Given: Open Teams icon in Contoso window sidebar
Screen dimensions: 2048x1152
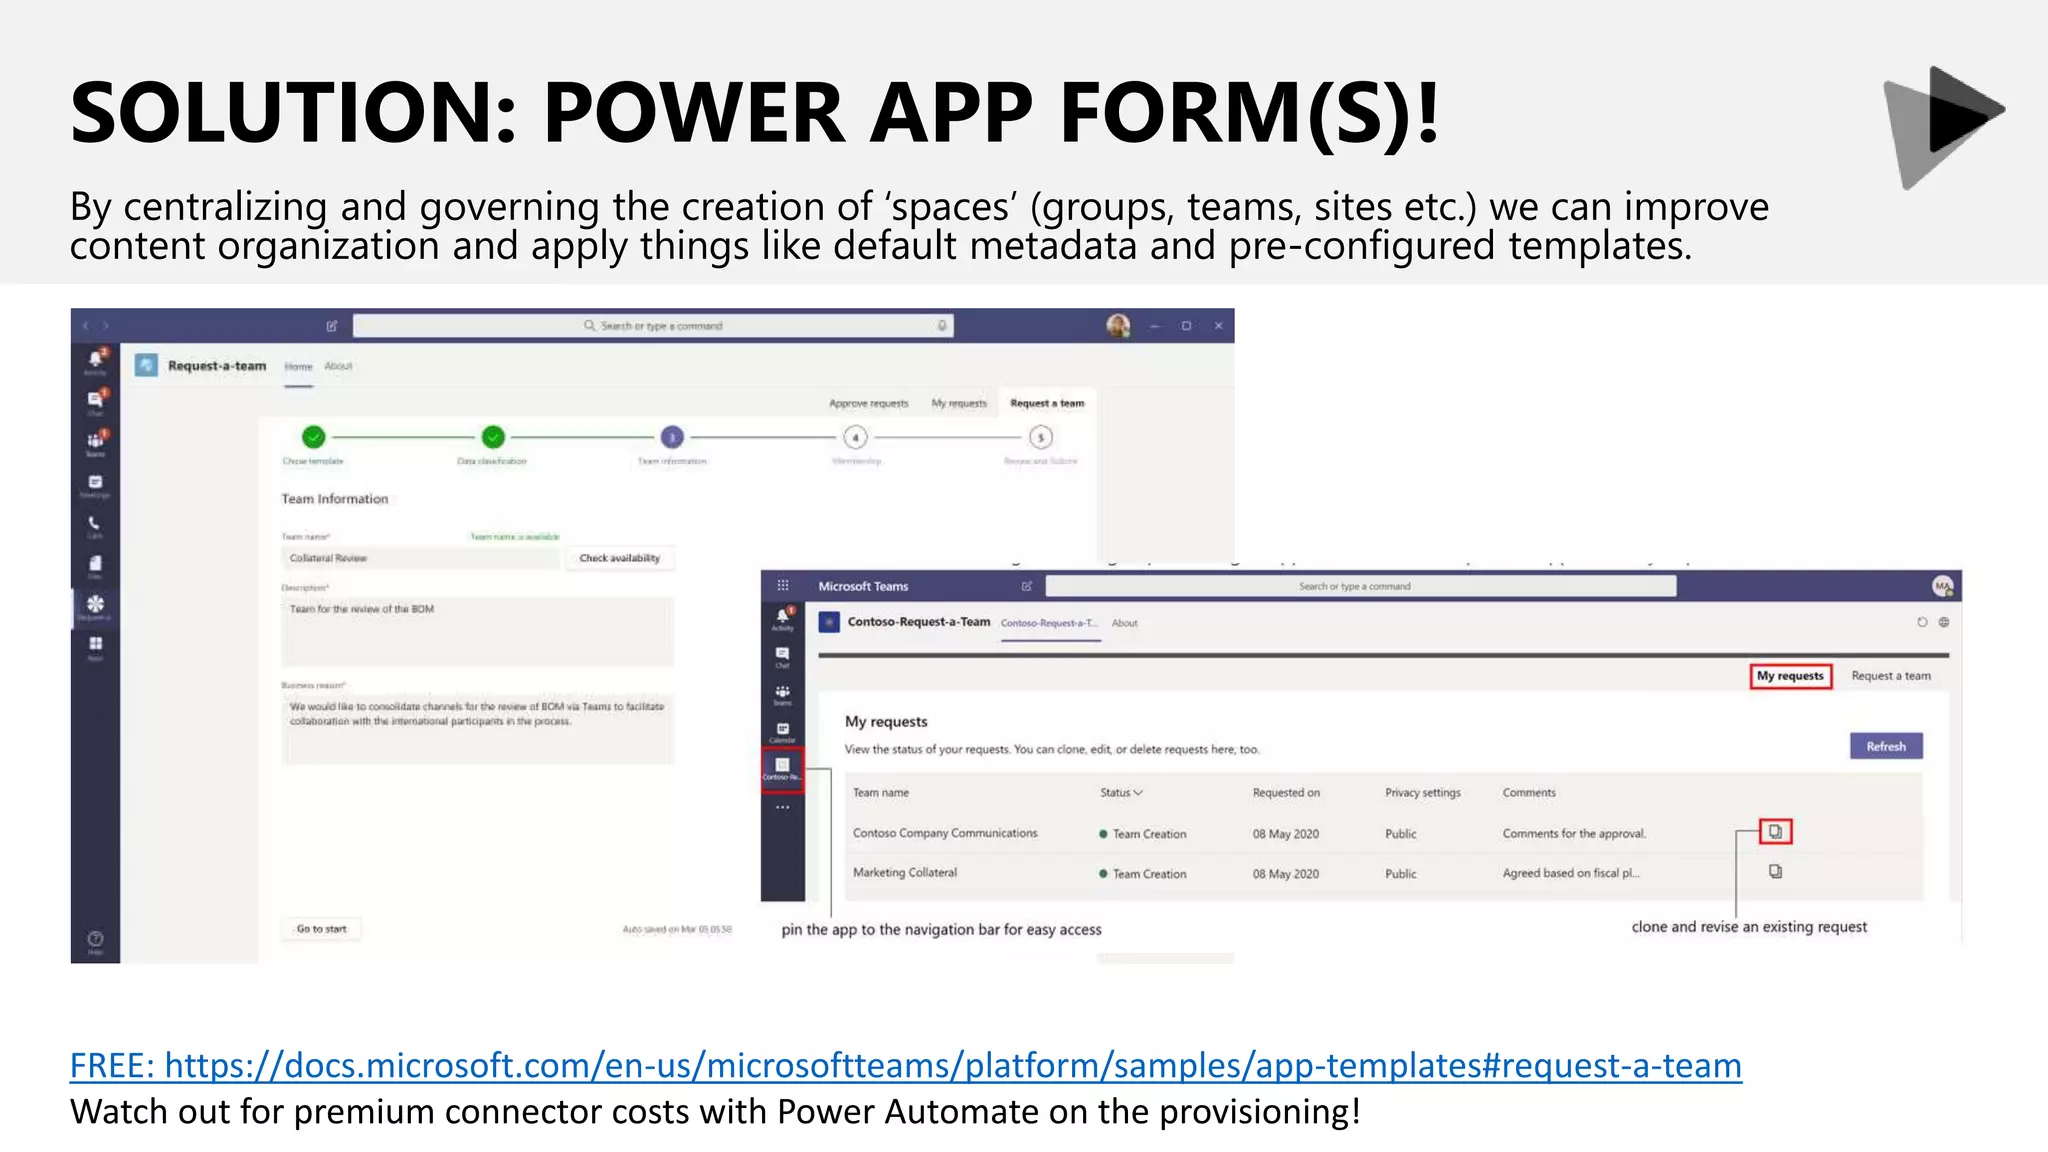Looking at the screenshot, I should pos(783,694).
